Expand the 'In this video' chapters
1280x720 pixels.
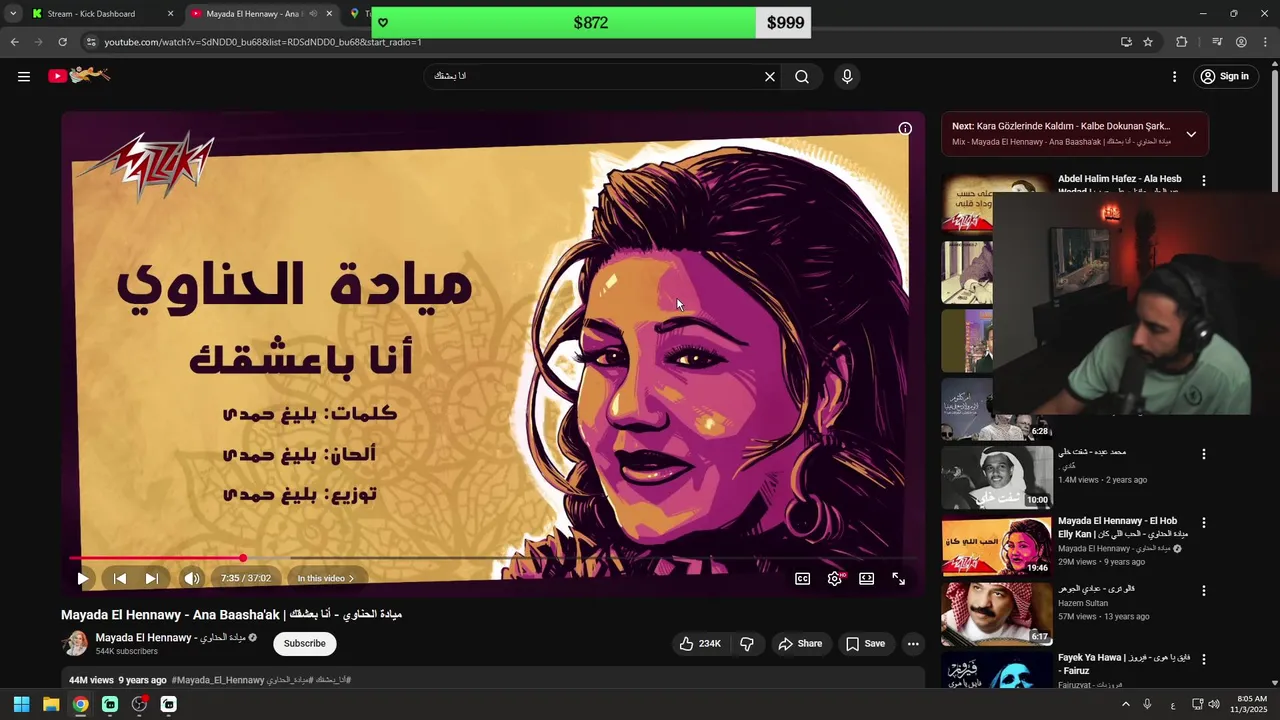coord(325,578)
